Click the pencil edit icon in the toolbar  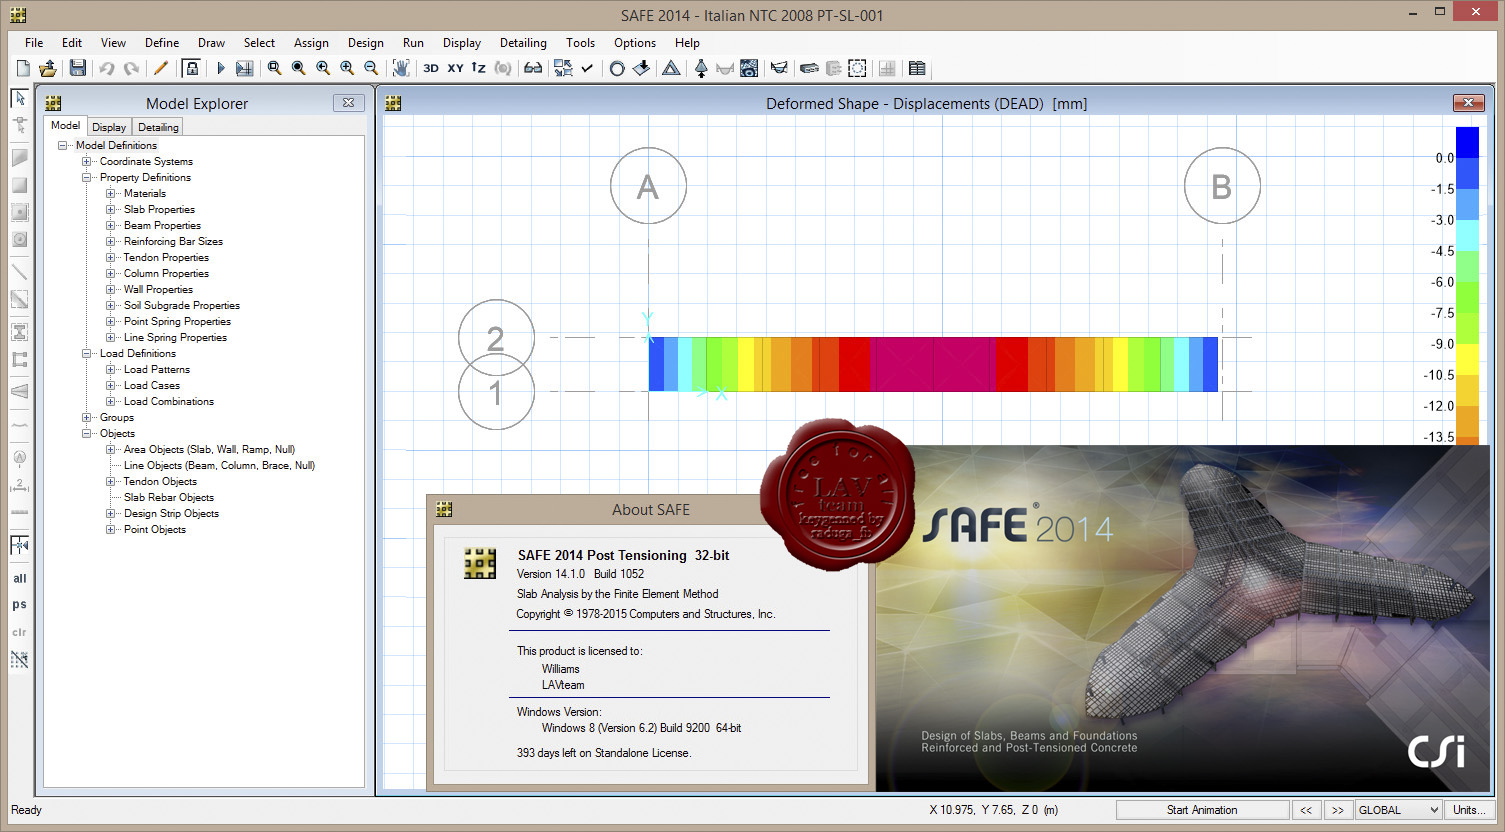coord(160,68)
